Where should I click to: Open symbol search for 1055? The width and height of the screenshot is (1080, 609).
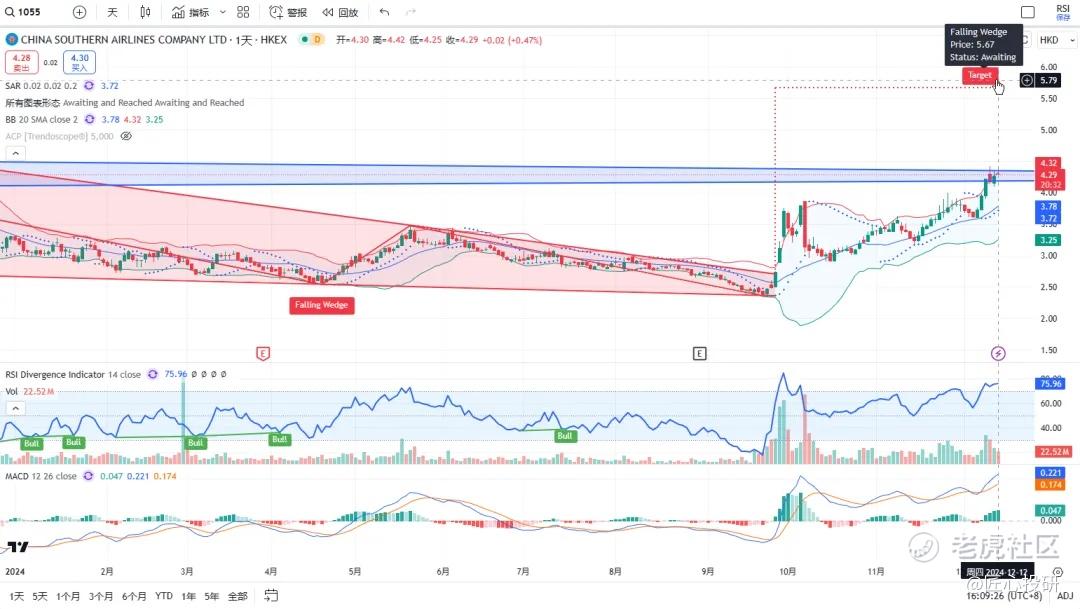[23, 12]
